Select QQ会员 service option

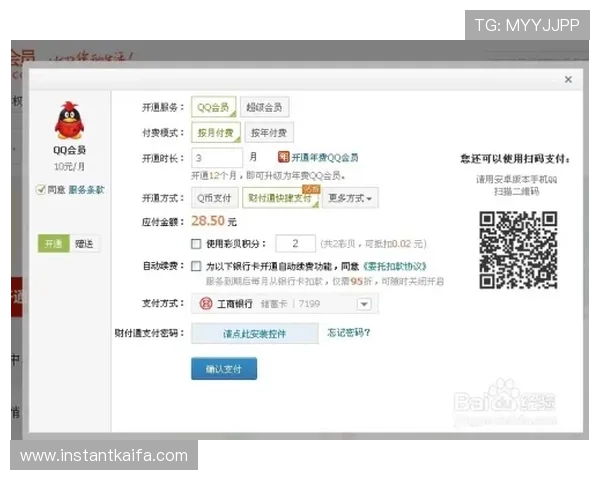pos(214,107)
